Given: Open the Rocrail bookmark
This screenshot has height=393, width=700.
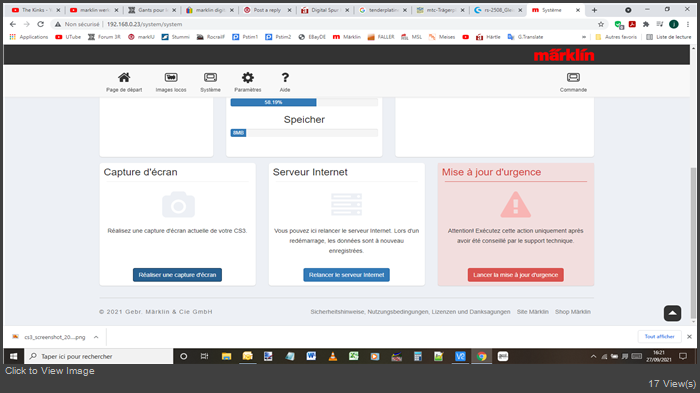Looking at the screenshot, I should pyautogui.click(x=211, y=37).
